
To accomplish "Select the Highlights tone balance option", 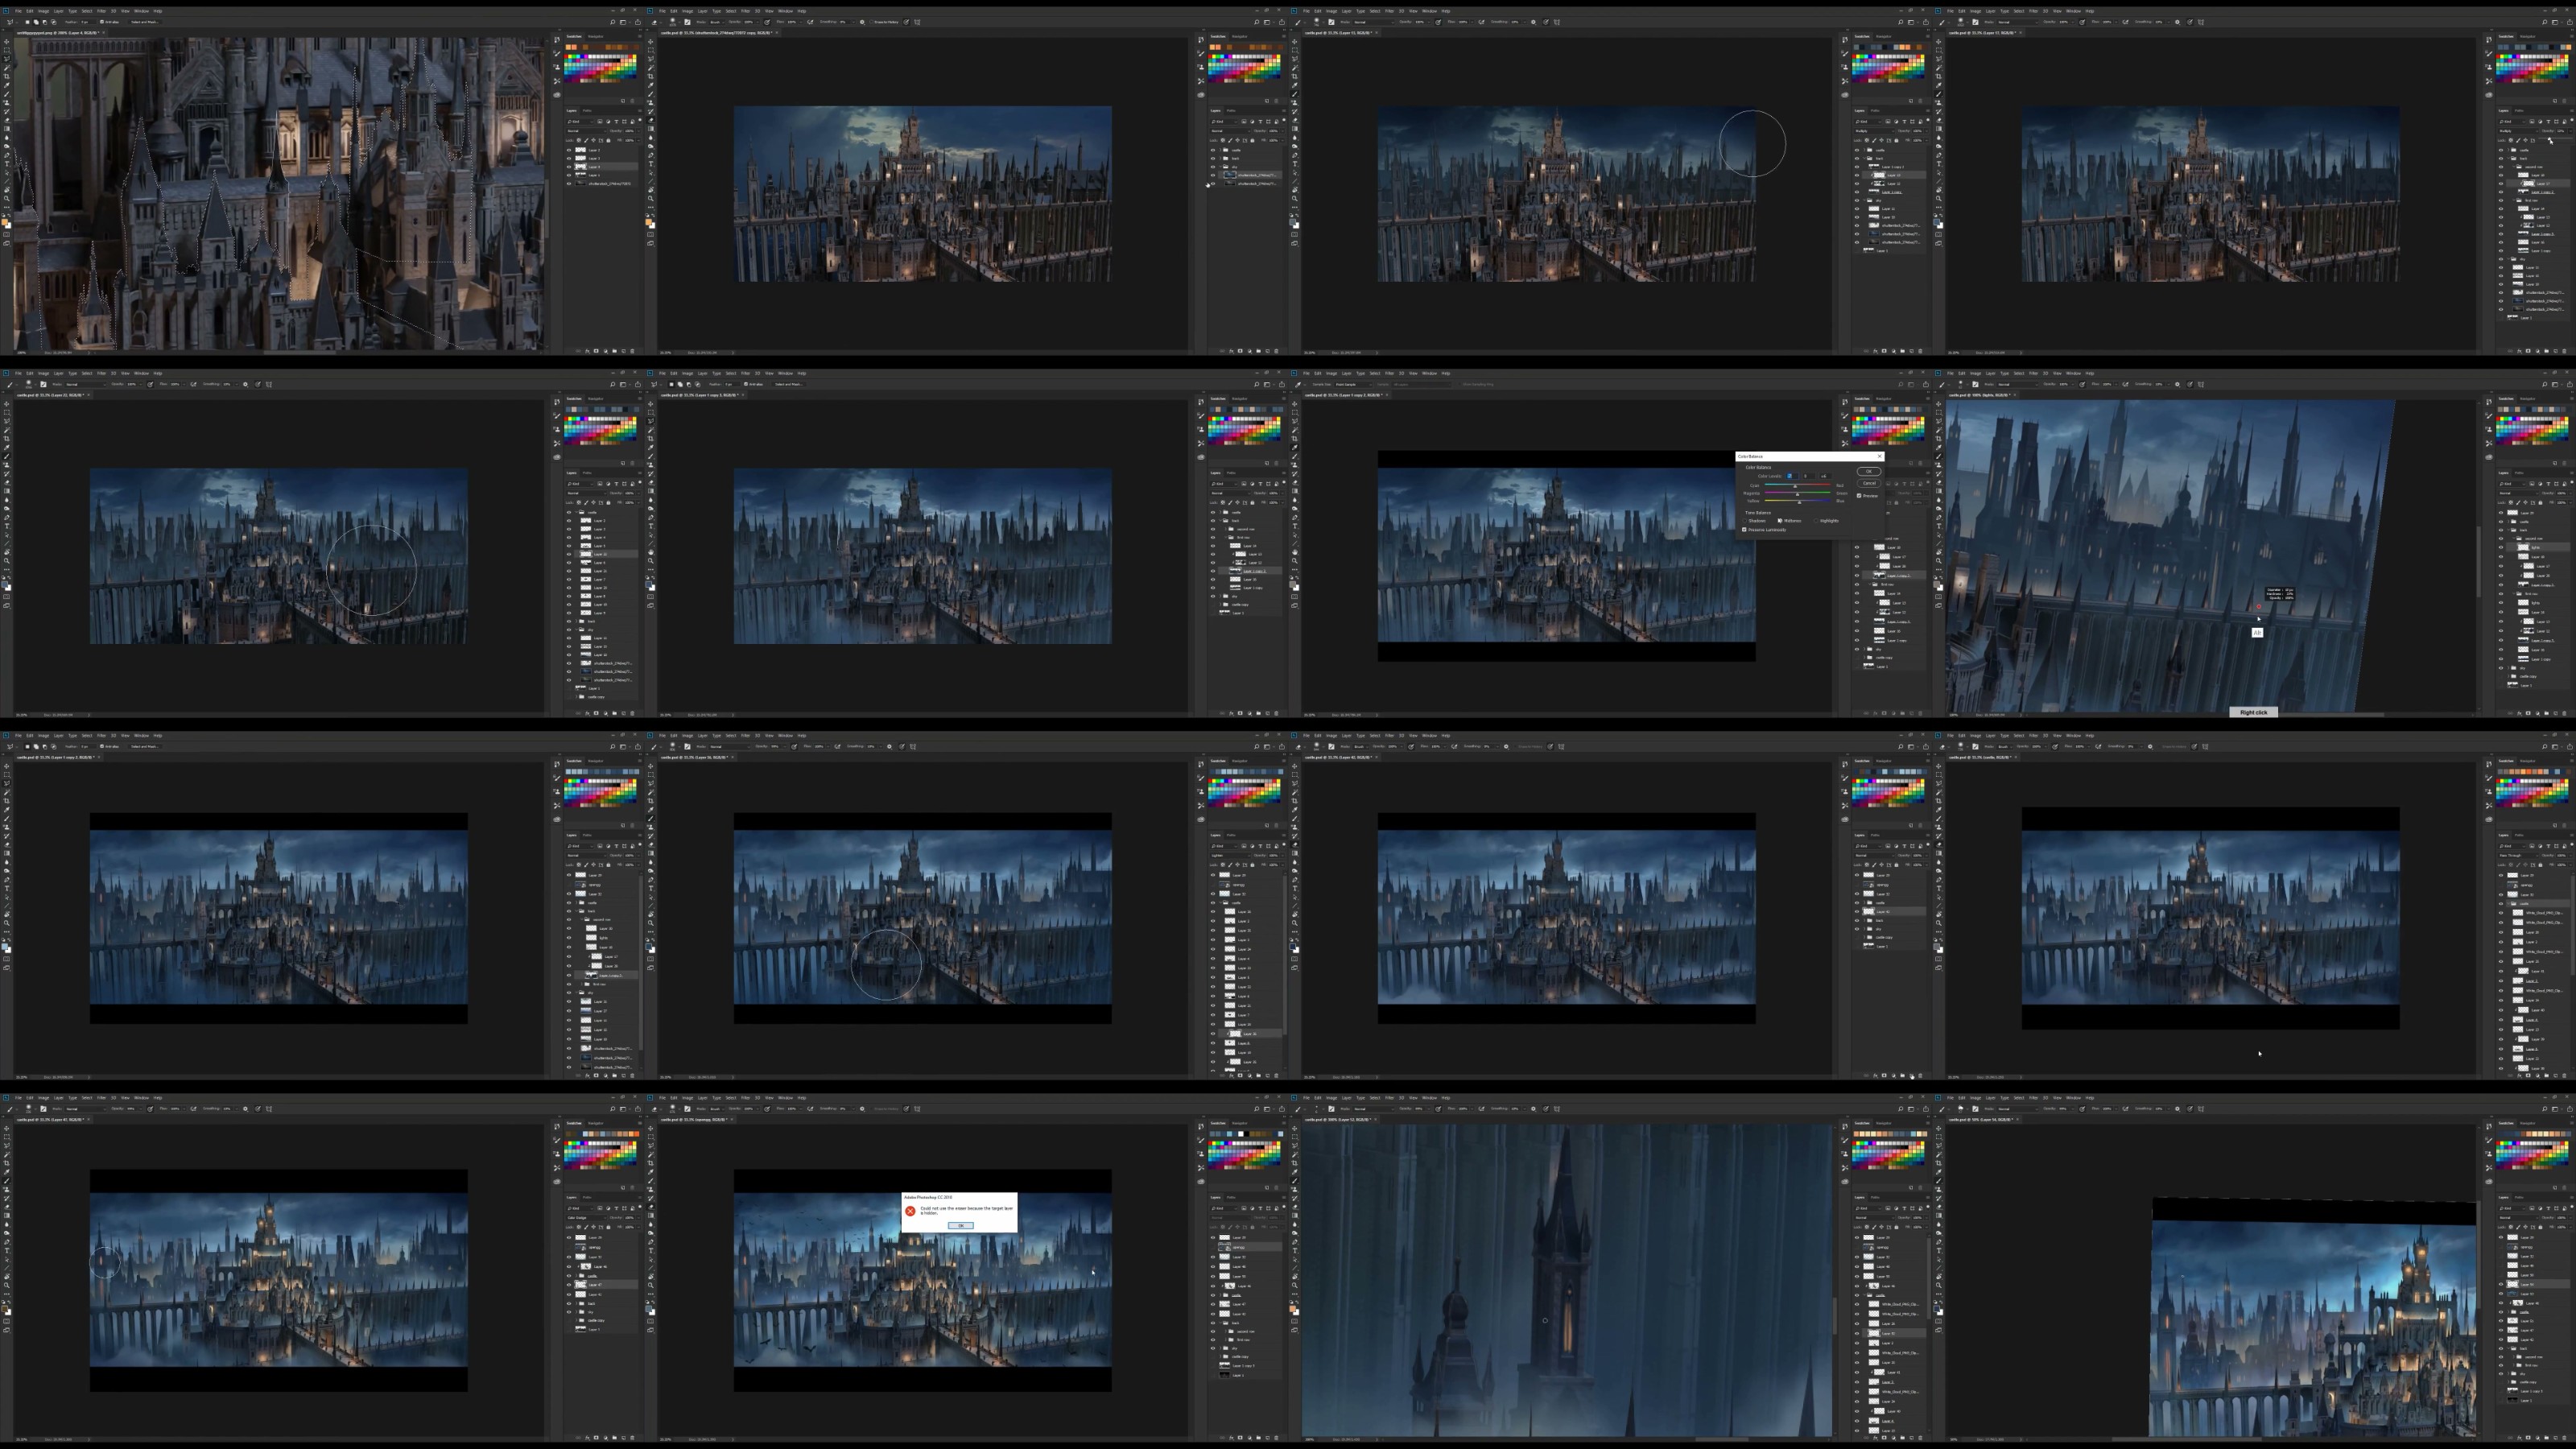I will click(x=1816, y=521).
